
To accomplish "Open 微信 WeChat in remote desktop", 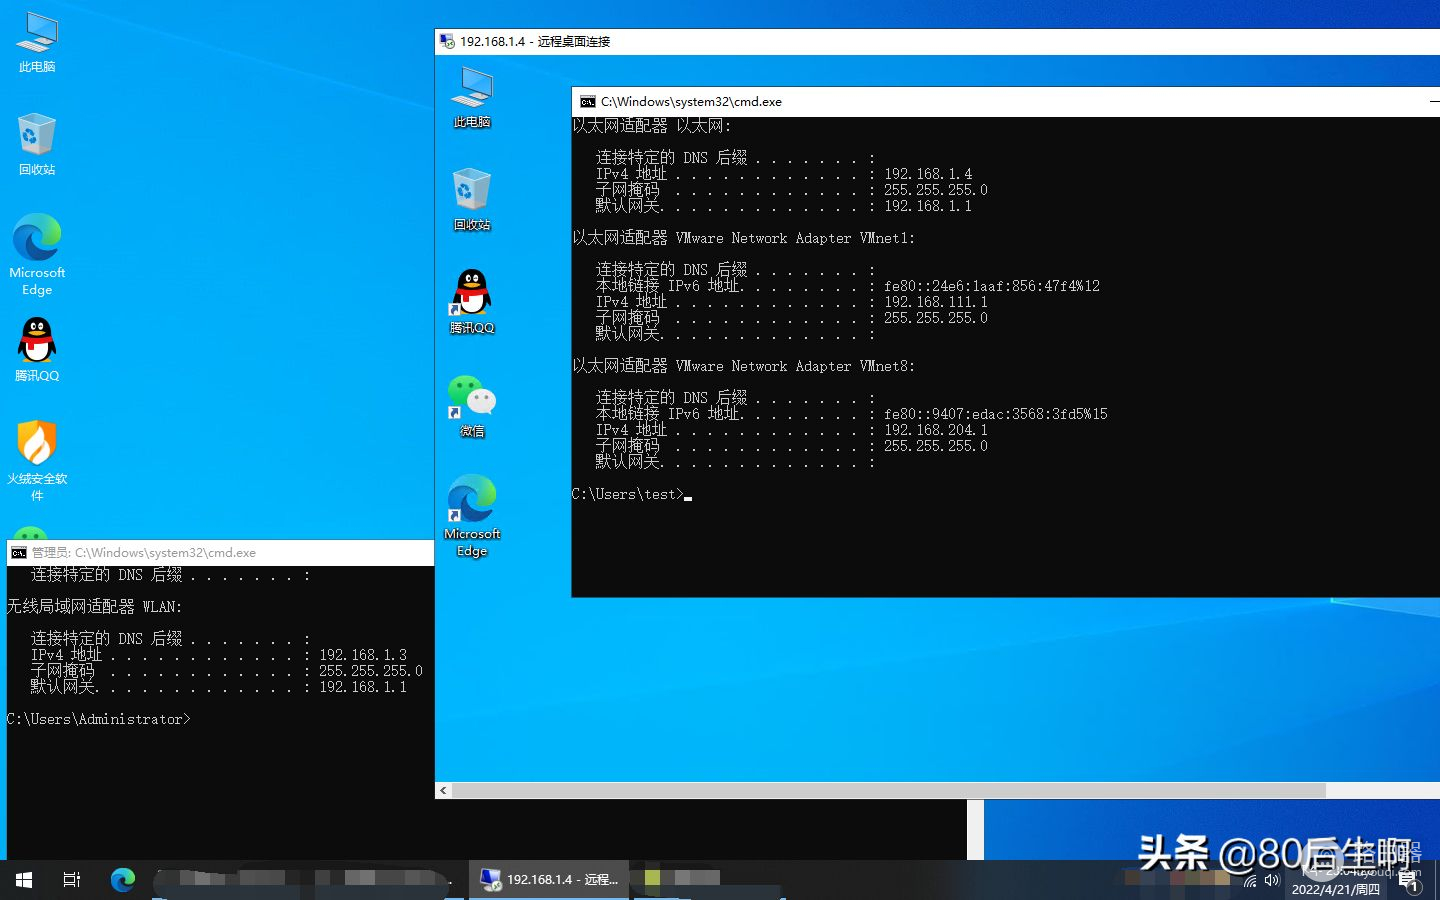I will pos(472,405).
